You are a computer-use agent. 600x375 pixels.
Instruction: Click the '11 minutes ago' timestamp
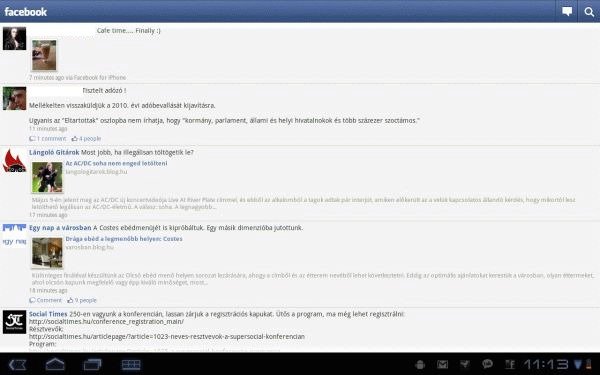click(x=48, y=129)
